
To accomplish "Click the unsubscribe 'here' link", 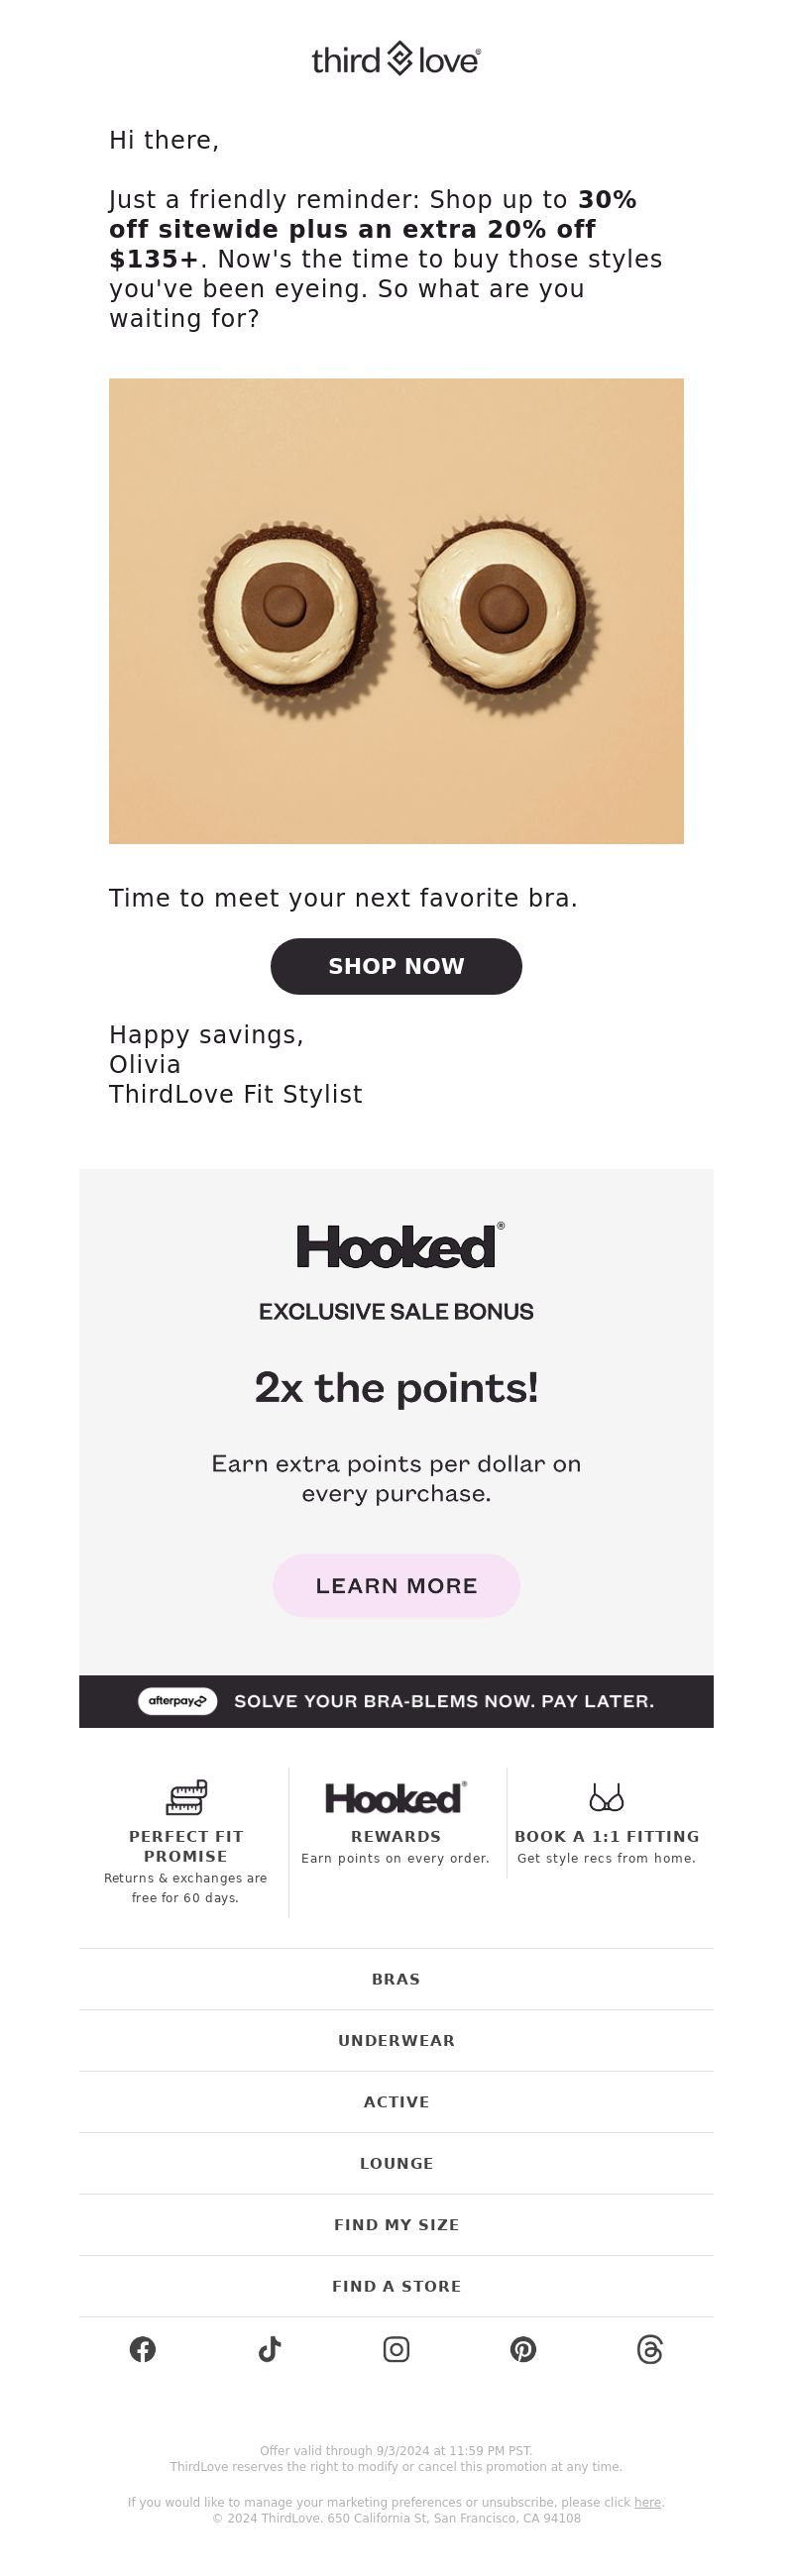I will 648,2502.
